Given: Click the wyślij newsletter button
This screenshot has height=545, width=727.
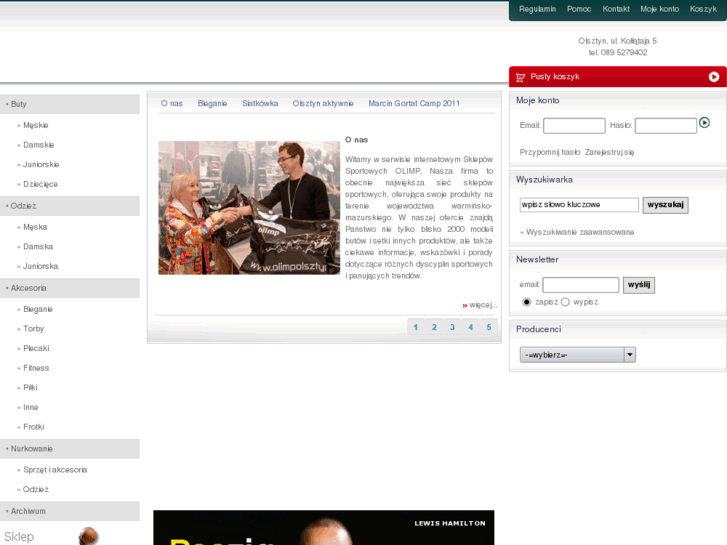Looking at the screenshot, I should pyautogui.click(x=639, y=285).
